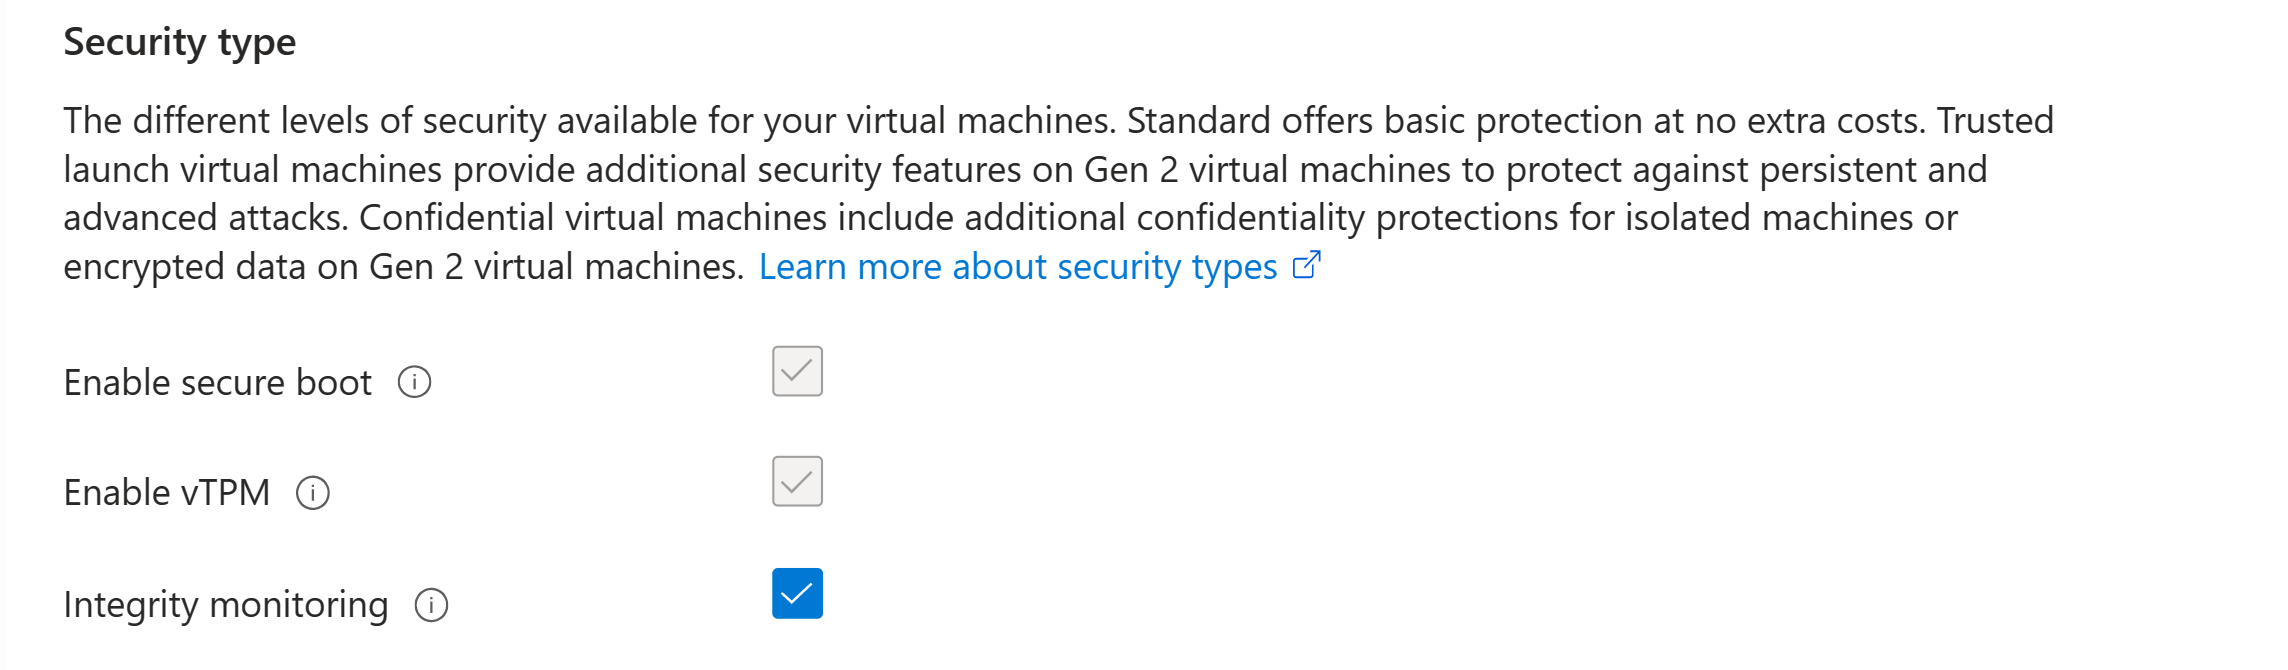Follow the blue security types hyperlink
The width and height of the screenshot is (2288, 670).
tap(1016, 266)
